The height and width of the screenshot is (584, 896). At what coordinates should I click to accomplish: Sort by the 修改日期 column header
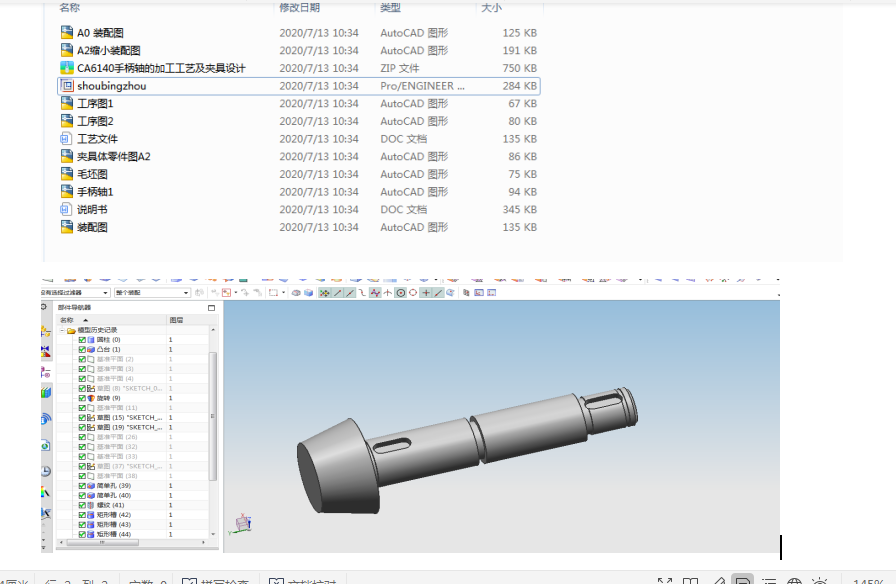(300, 7)
